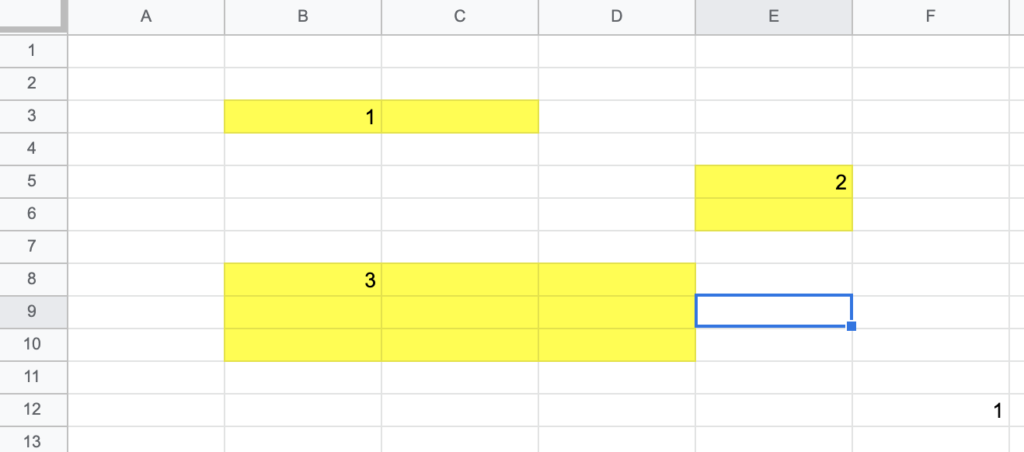
Task: Select row 6 header
Action: (33, 214)
